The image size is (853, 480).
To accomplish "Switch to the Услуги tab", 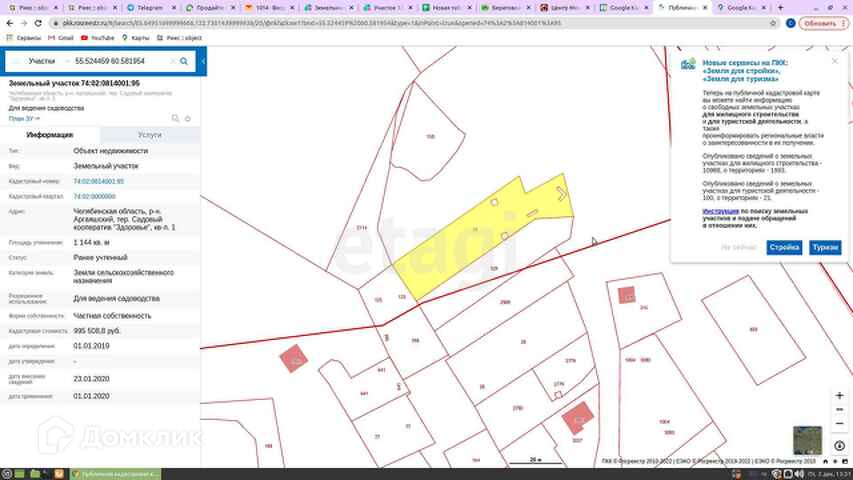I will tap(150, 134).
